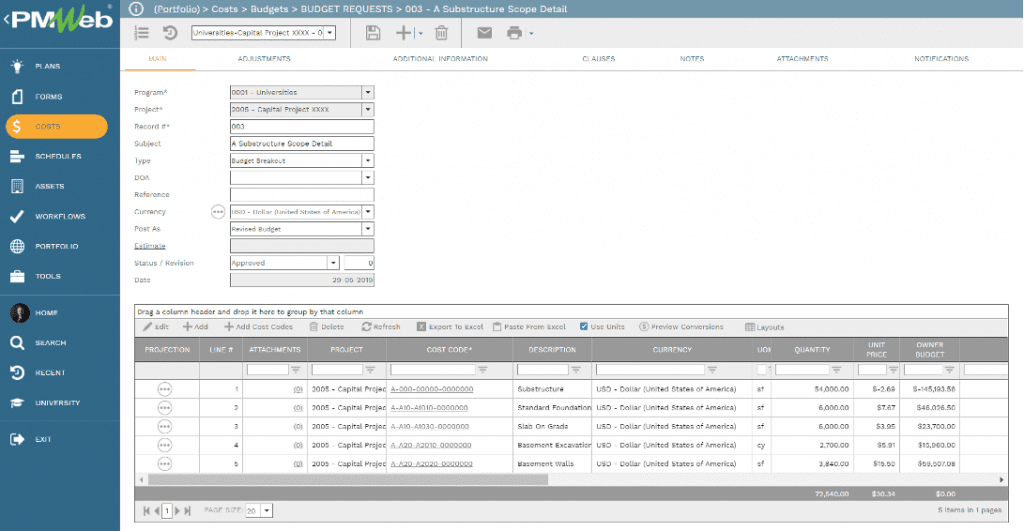Switch to the Notifications tab
This screenshot has width=1024, height=531.
click(x=941, y=59)
